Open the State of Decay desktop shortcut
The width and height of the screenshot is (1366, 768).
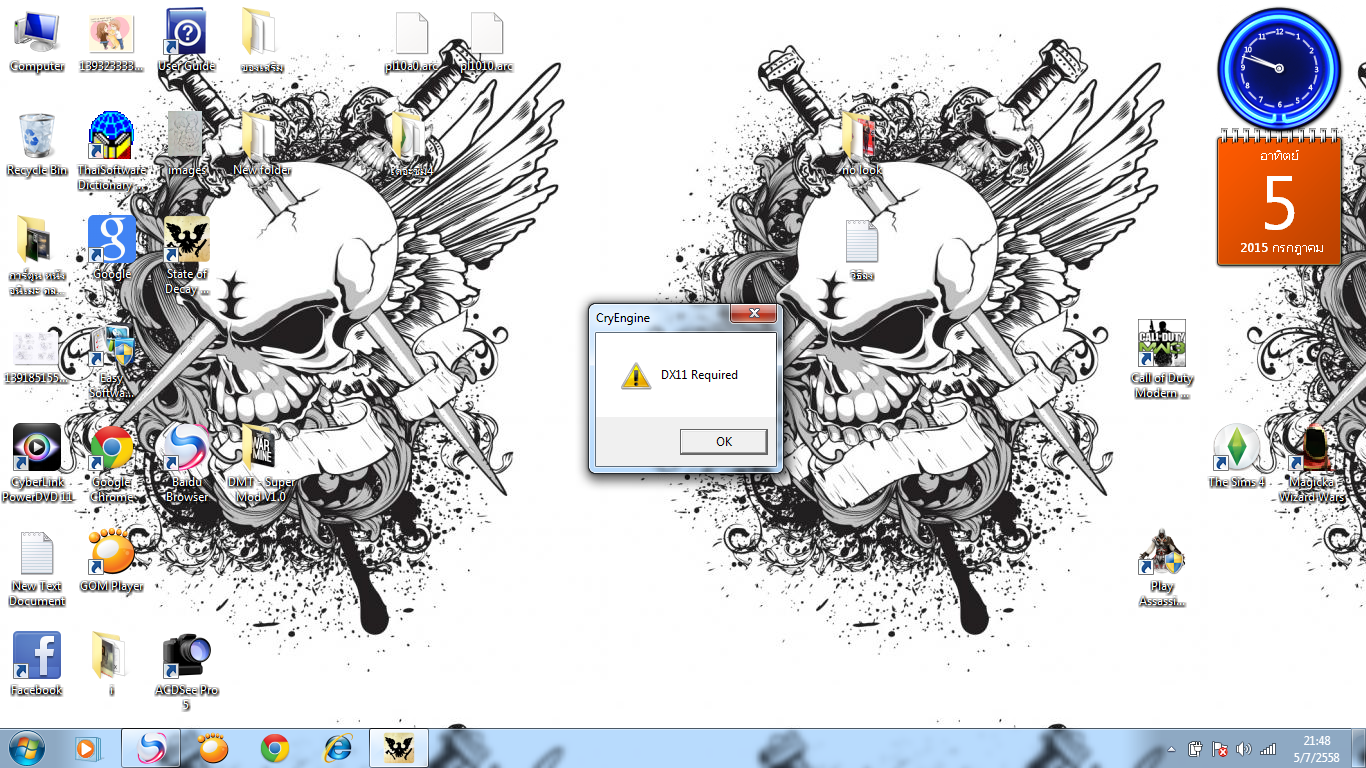187,240
